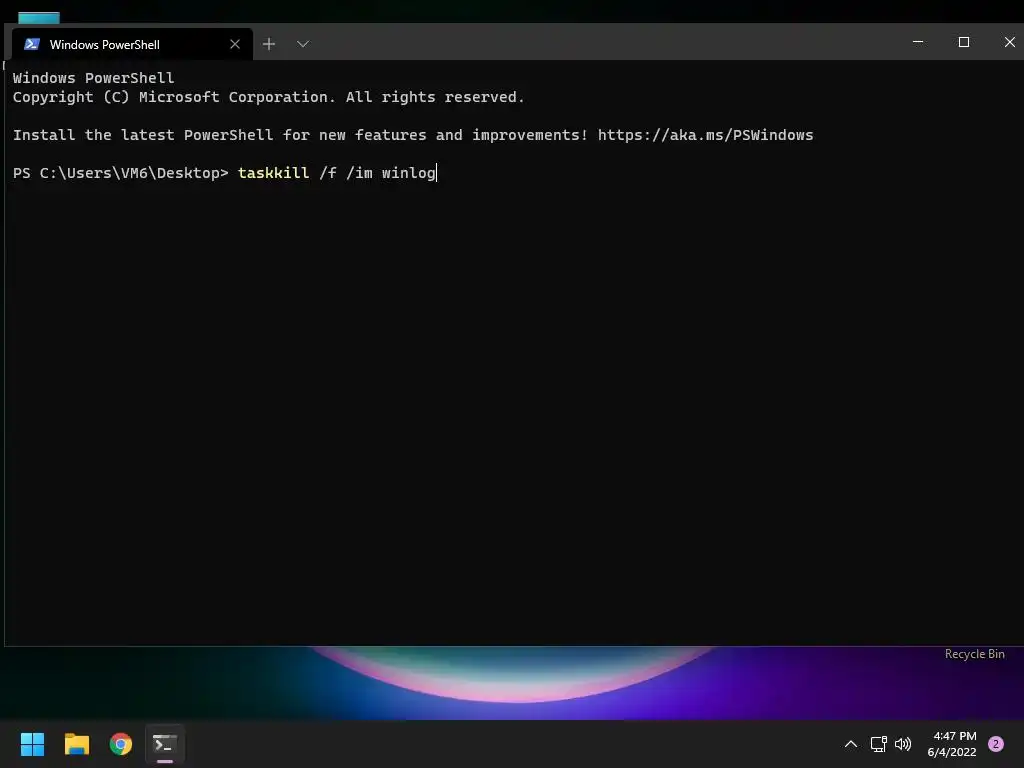Close the terminal window
Screen dimensions: 1024x768
click(1009, 42)
